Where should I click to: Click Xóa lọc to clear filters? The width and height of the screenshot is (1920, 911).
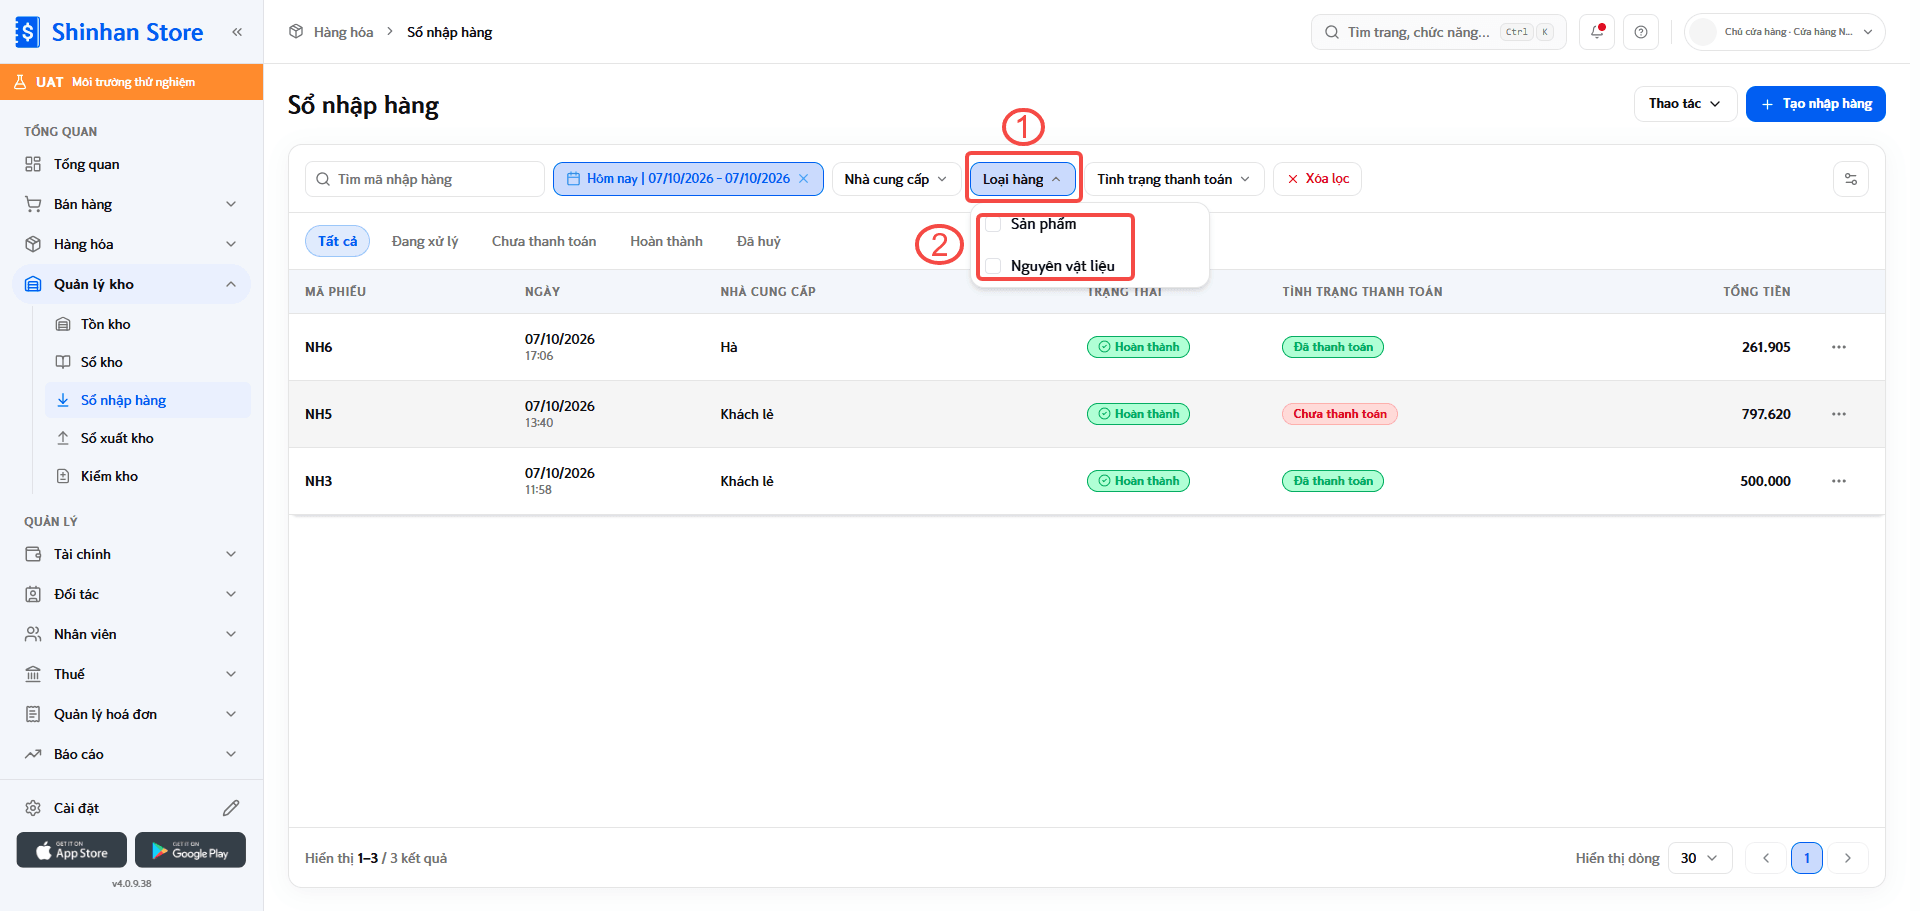pyautogui.click(x=1317, y=179)
